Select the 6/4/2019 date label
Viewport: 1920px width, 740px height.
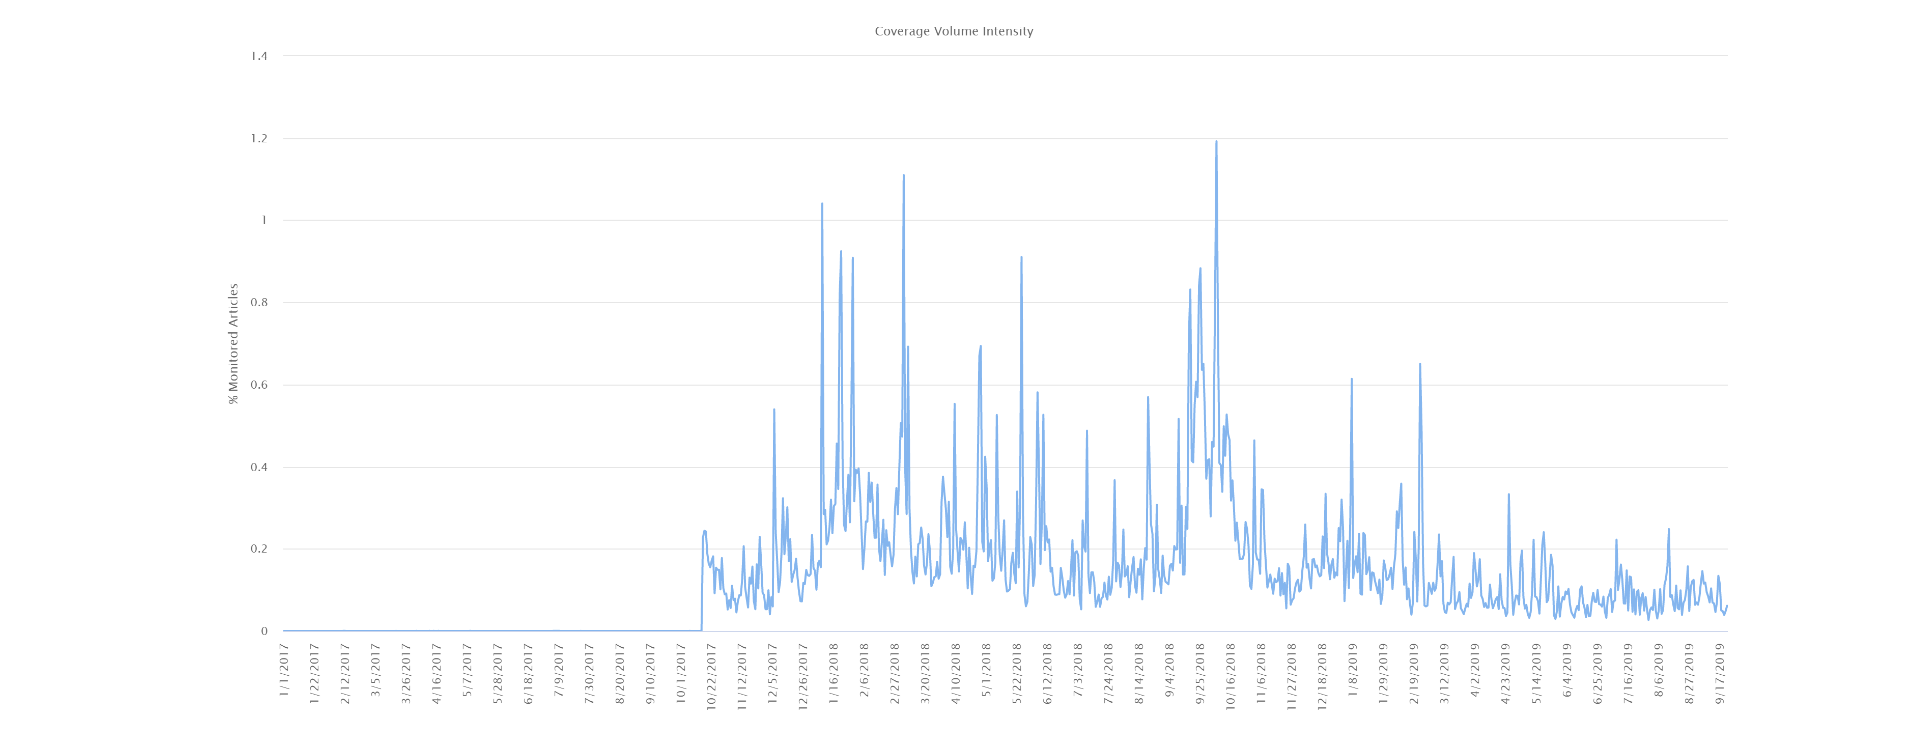[x=1568, y=673]
